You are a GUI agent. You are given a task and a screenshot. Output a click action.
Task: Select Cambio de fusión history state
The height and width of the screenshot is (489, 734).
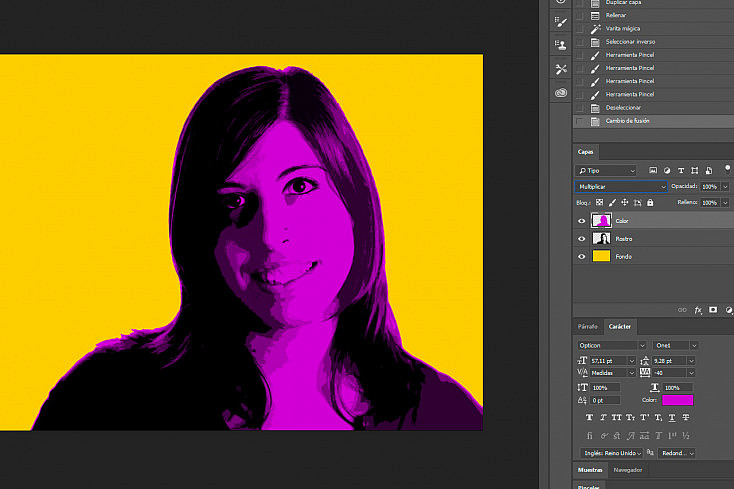coord(653,121)
